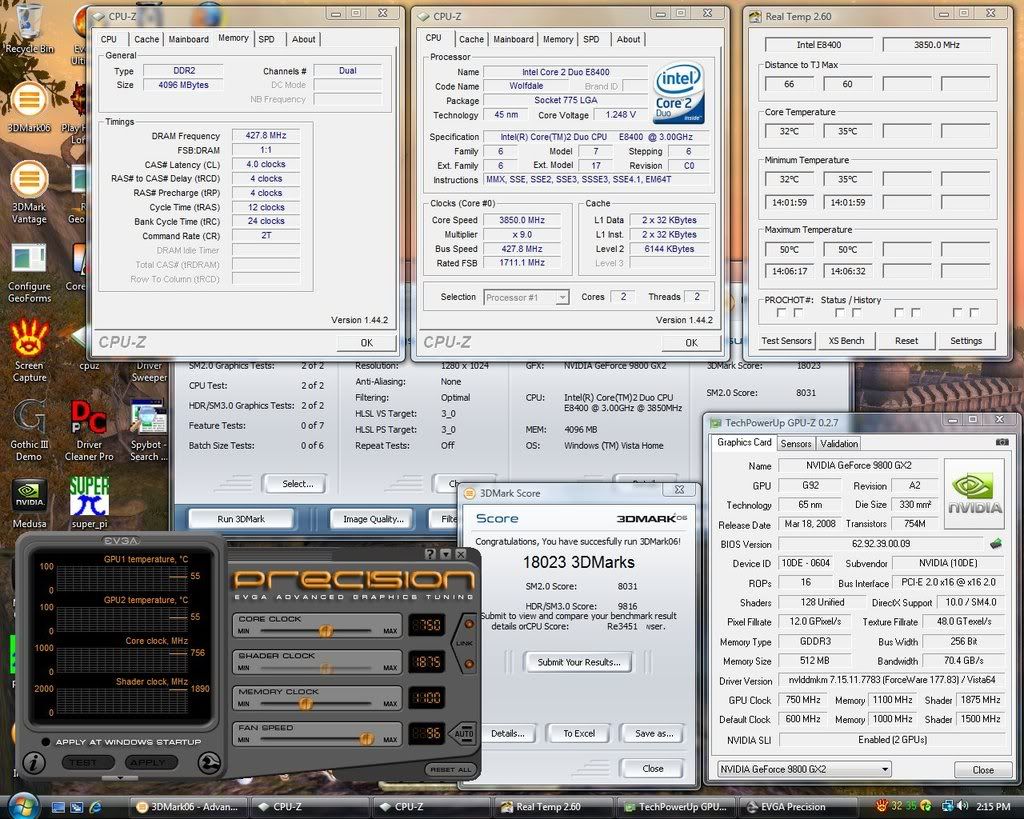Launch the Screen Capture desktop icon
1024x819 pixels.
tap(29, 350)
